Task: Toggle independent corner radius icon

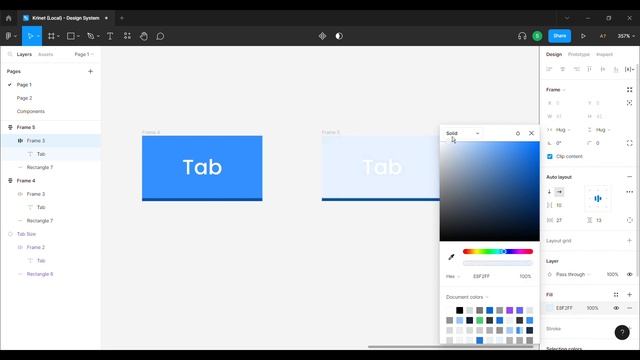Action: pos(629,143)
